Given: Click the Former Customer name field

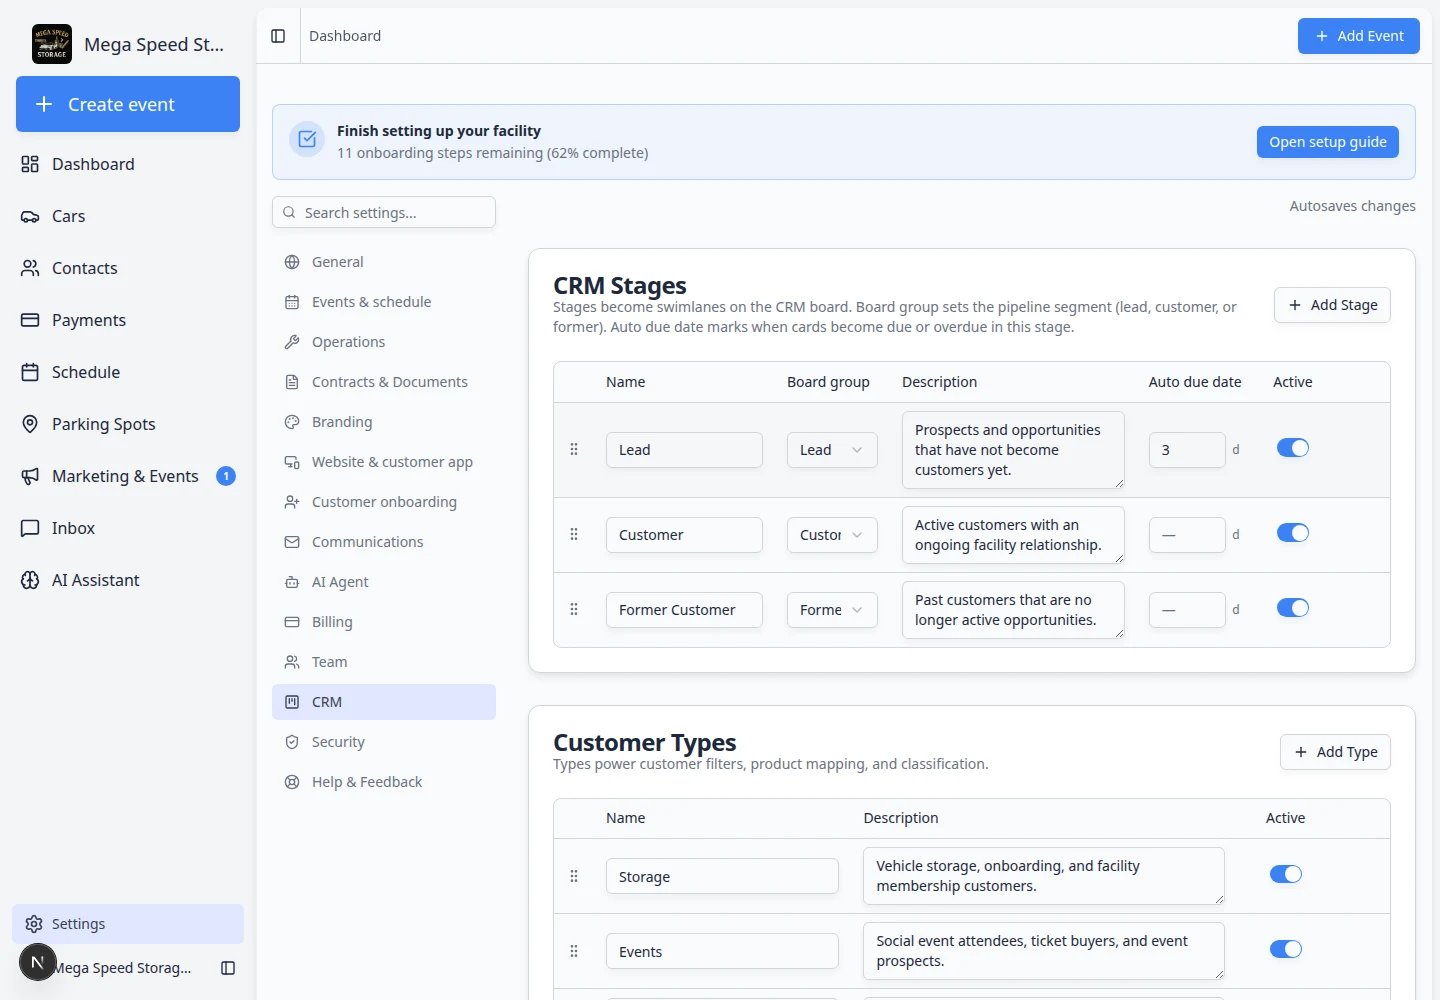Looking at the screenshot, I should click(684, 610).
